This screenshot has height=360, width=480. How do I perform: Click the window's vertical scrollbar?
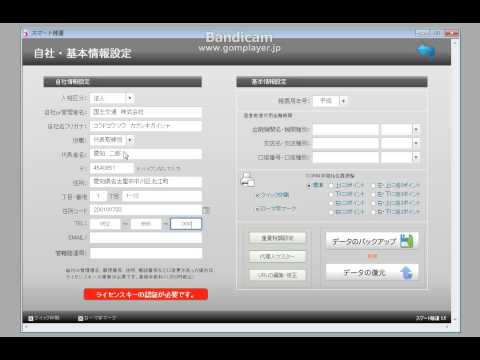(455, 180)
